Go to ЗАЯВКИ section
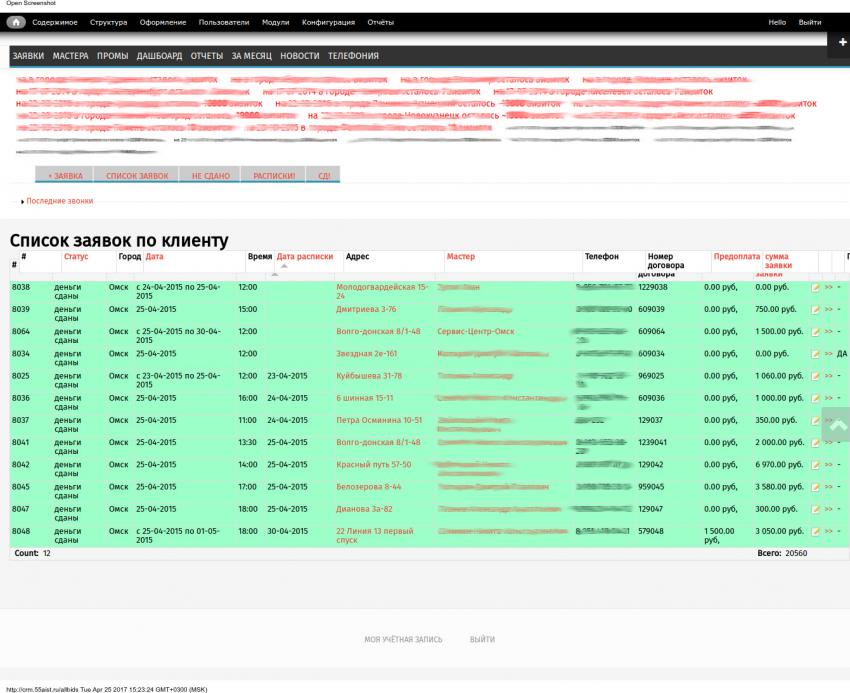 (28, 56)
